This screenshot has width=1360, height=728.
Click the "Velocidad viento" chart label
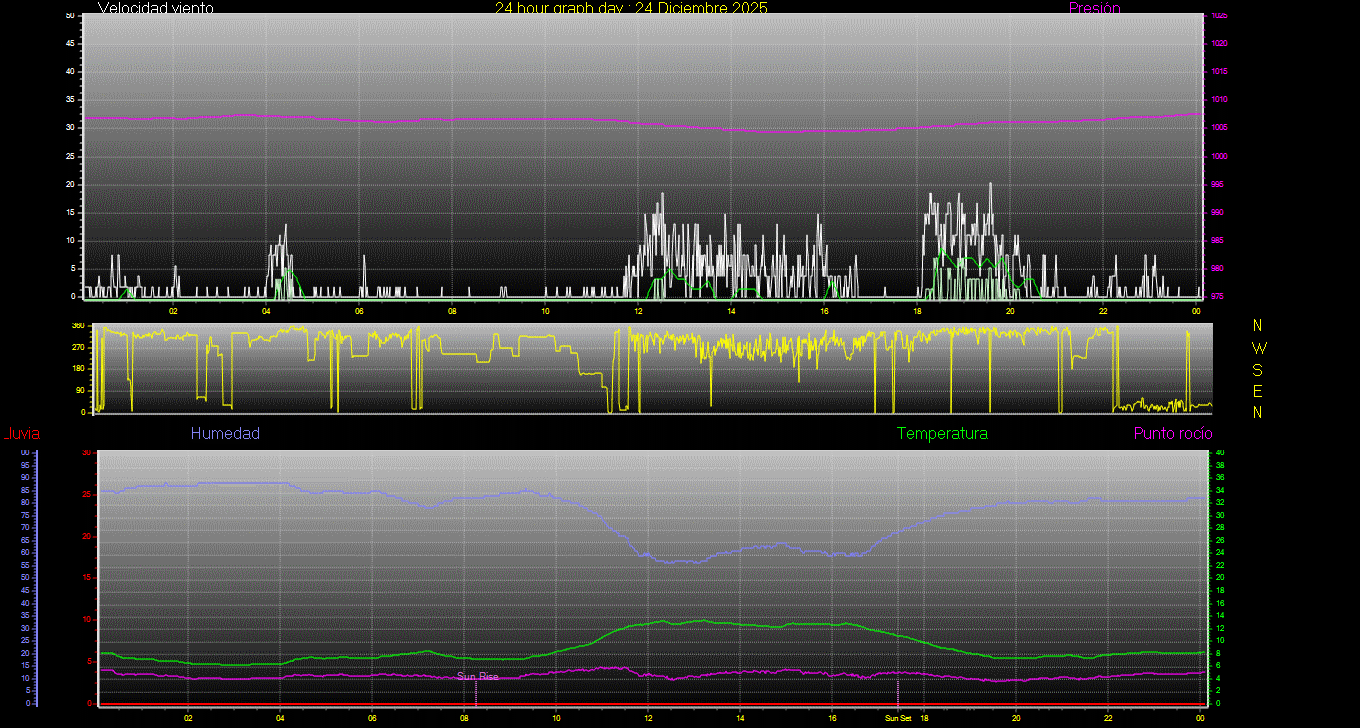(x=155, y=8)
